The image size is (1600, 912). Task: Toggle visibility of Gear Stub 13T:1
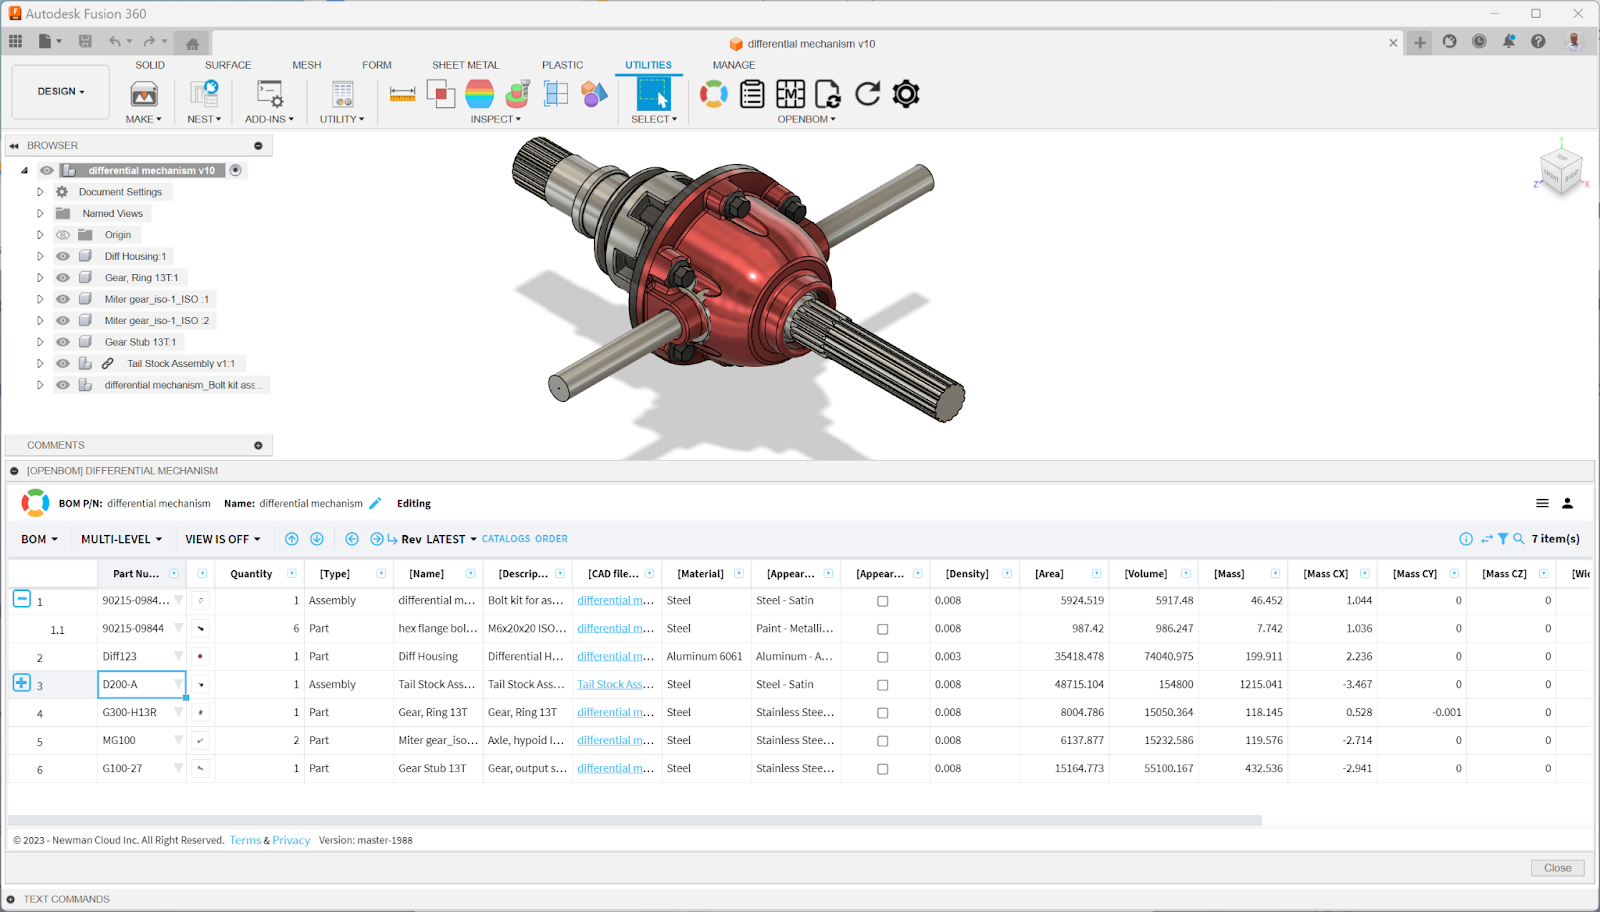click(63, 342)
